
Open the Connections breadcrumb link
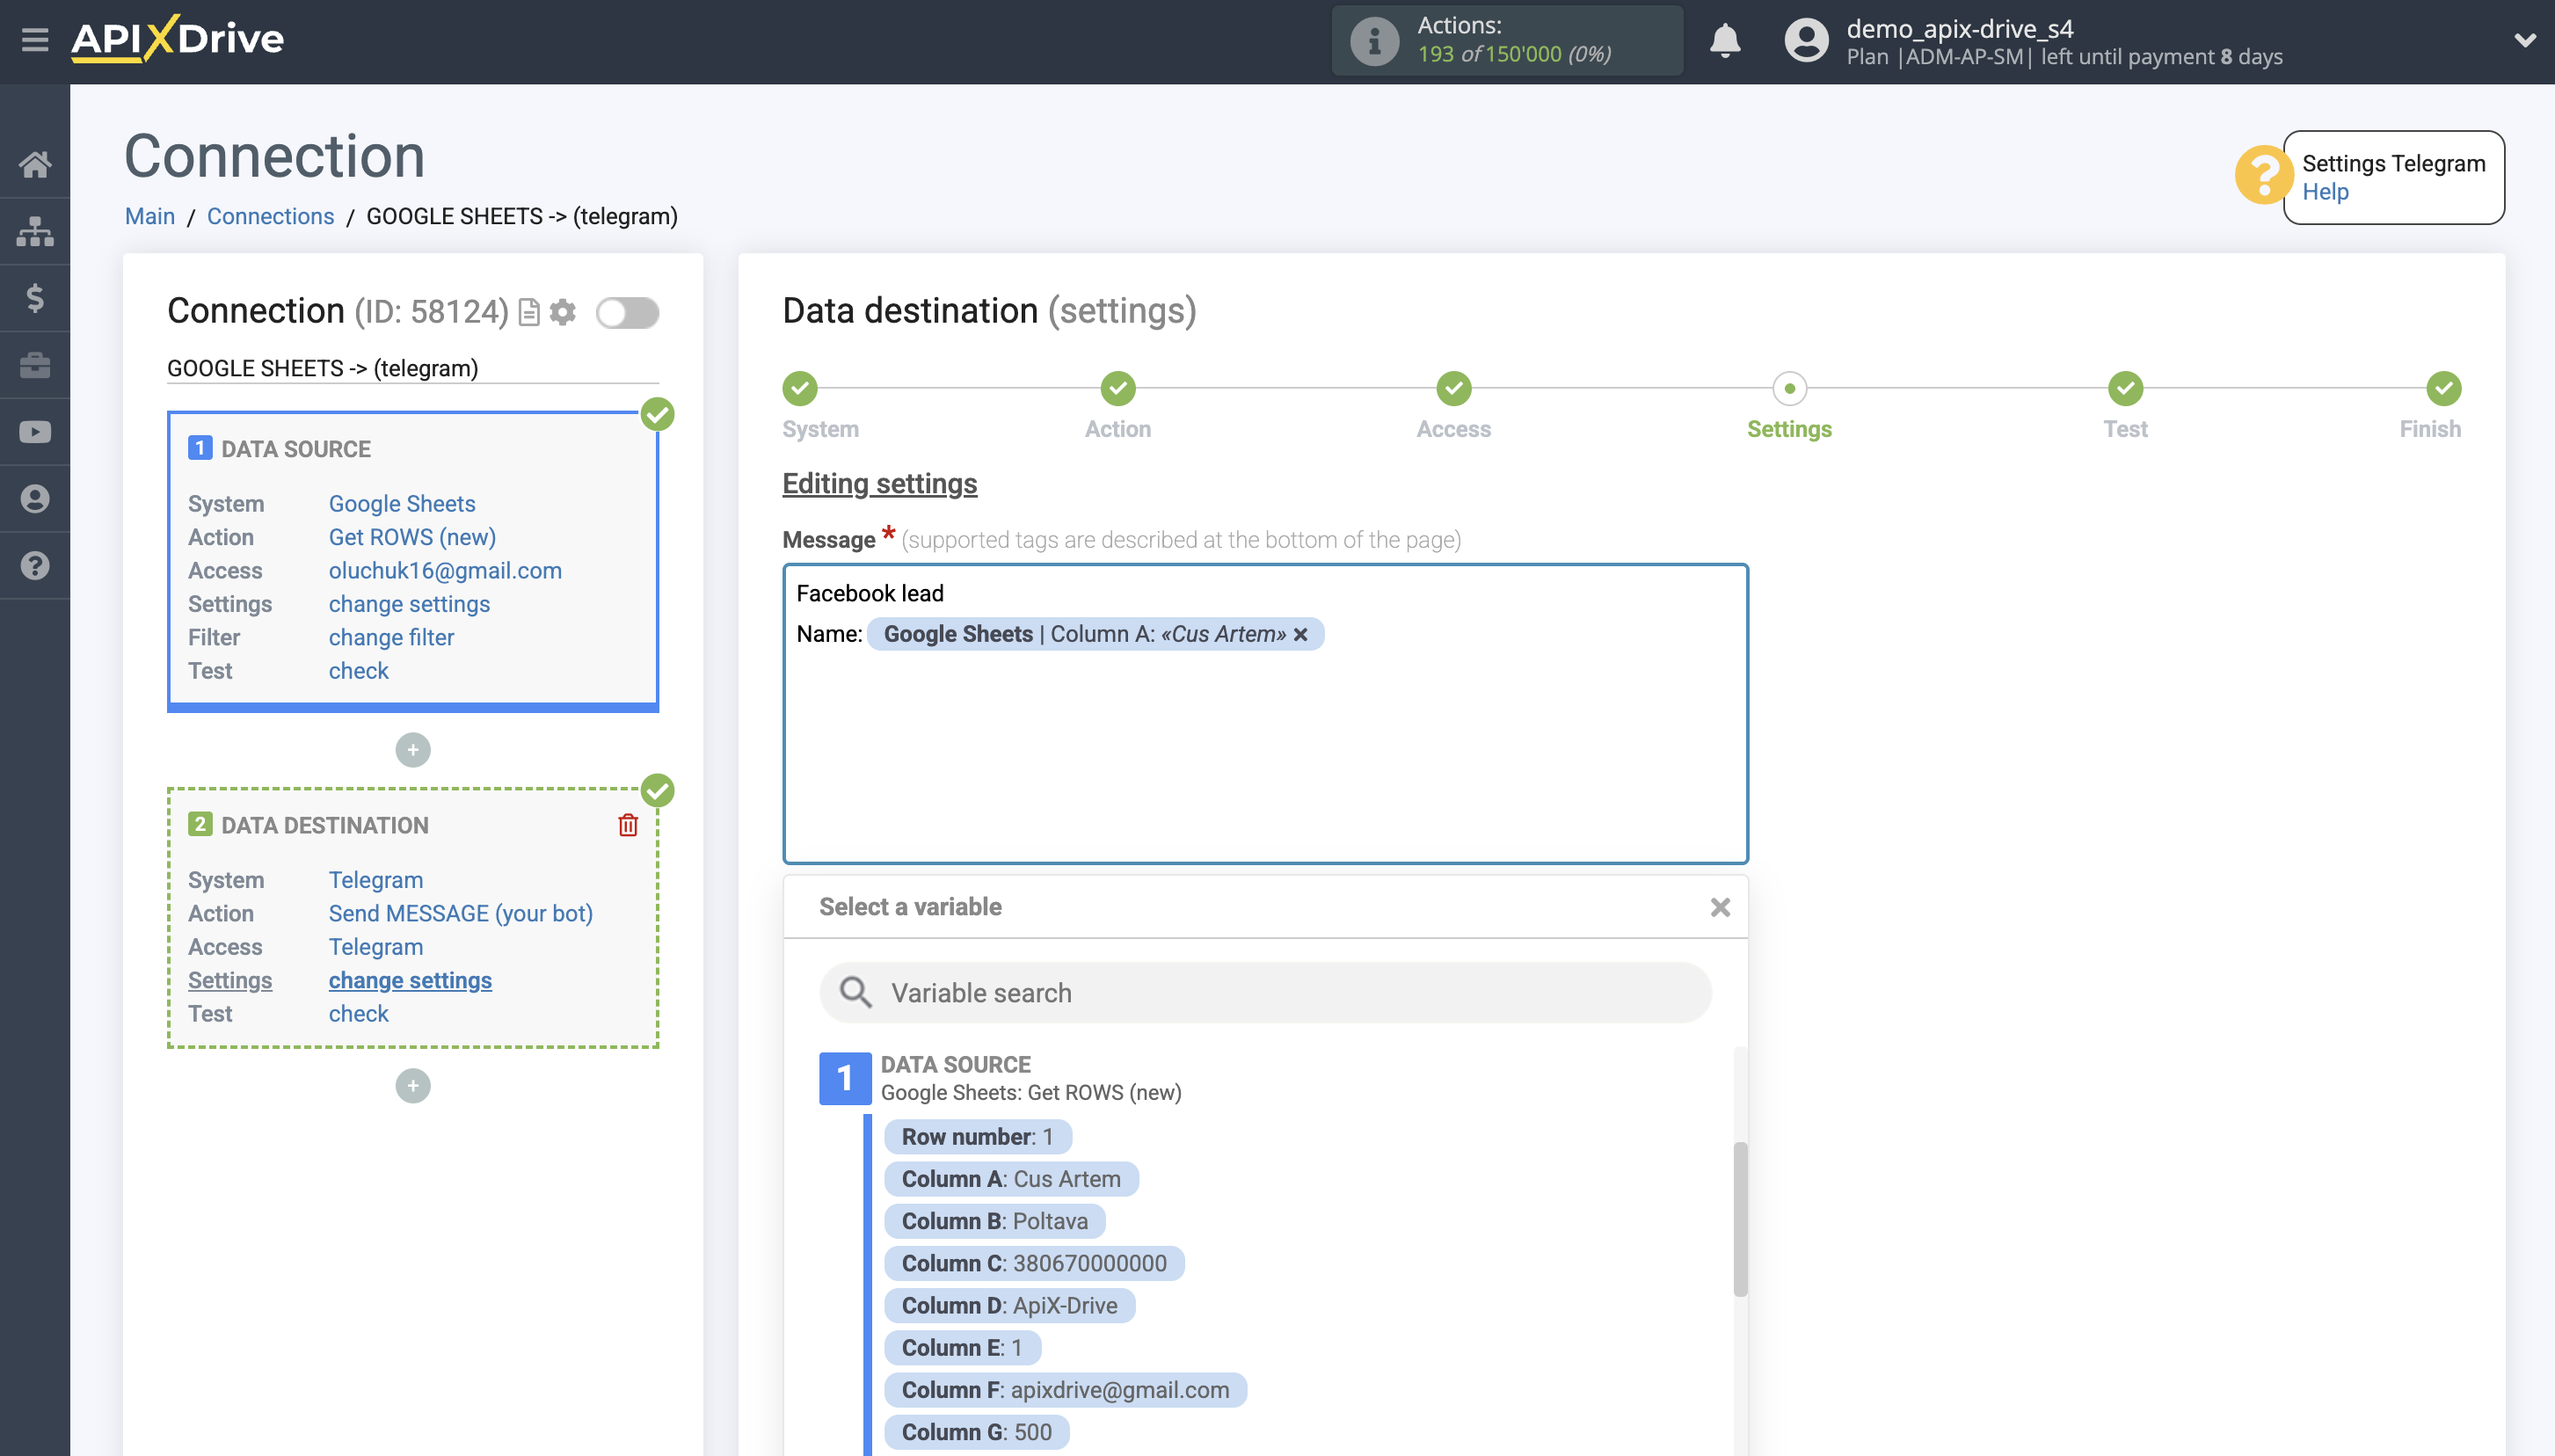(x=270, y=216)
